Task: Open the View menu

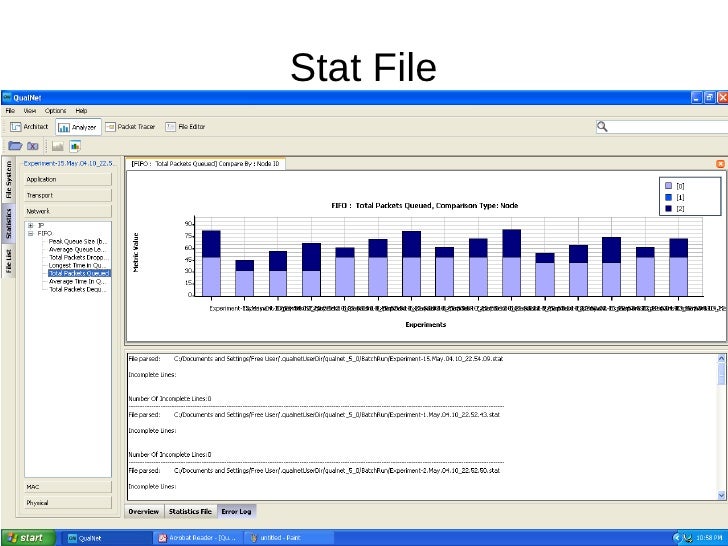Action: click(30, 110)
